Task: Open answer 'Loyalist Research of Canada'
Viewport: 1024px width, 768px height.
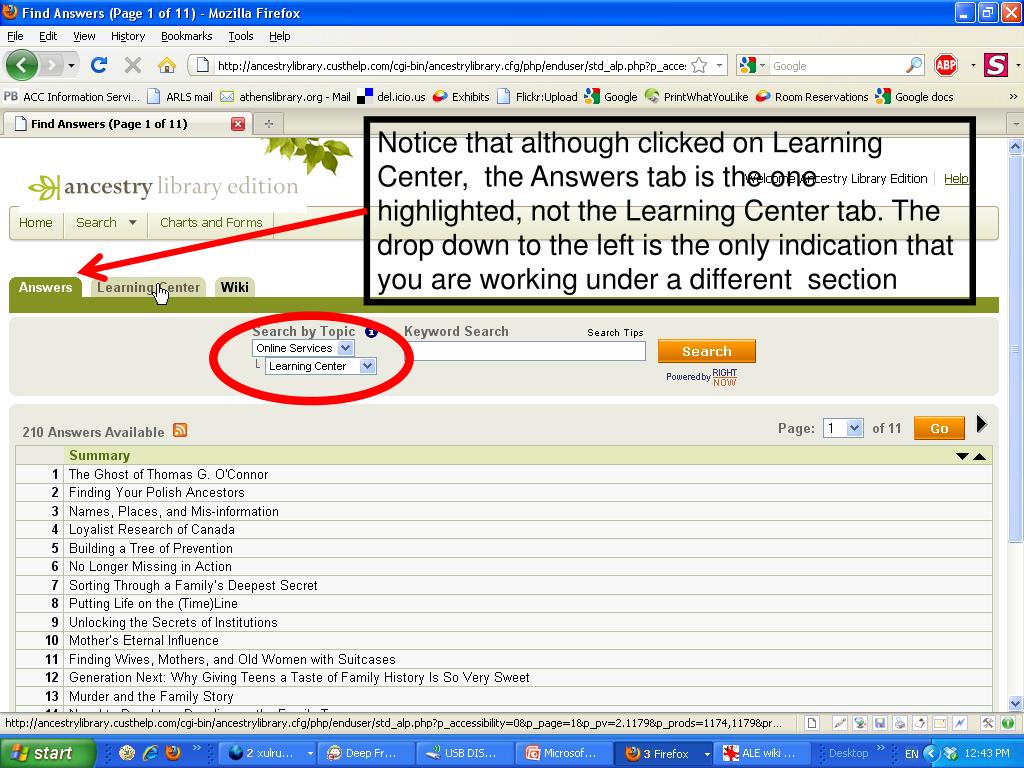Action: tap(152, 530)
